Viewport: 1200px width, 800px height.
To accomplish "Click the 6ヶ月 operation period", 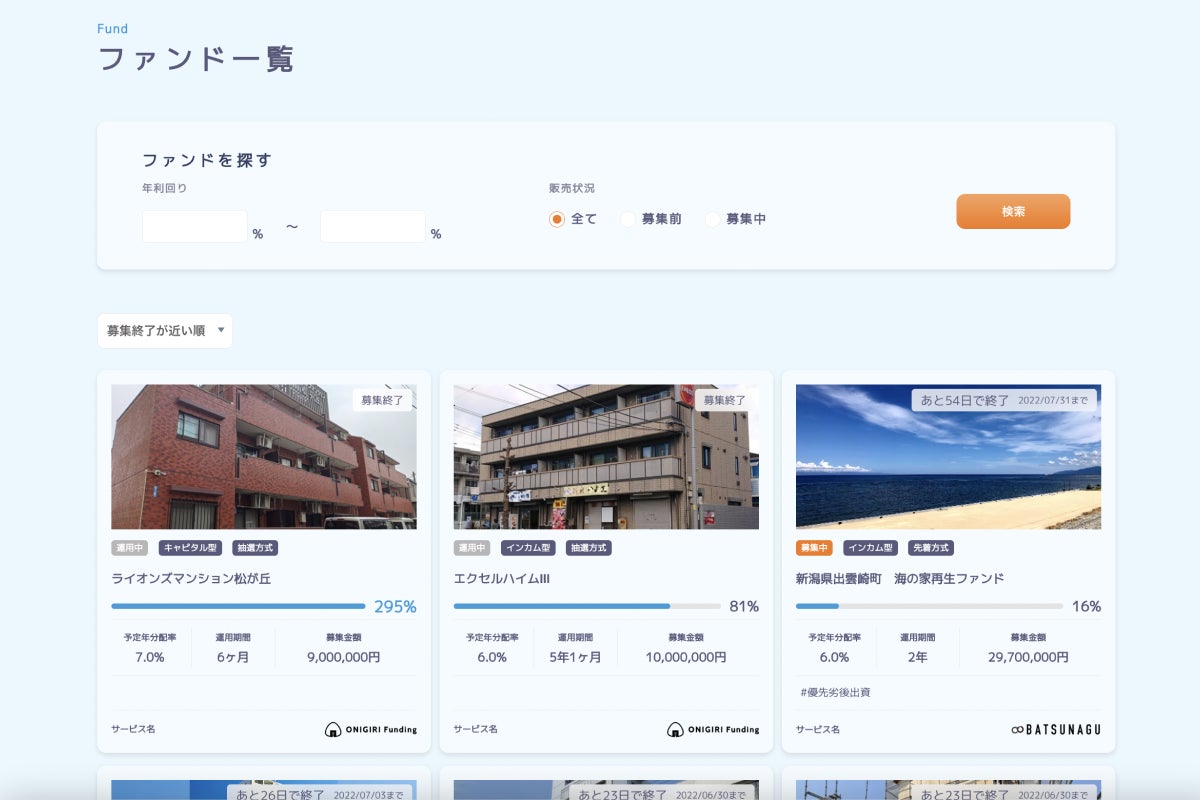I will tap(233, 657).
